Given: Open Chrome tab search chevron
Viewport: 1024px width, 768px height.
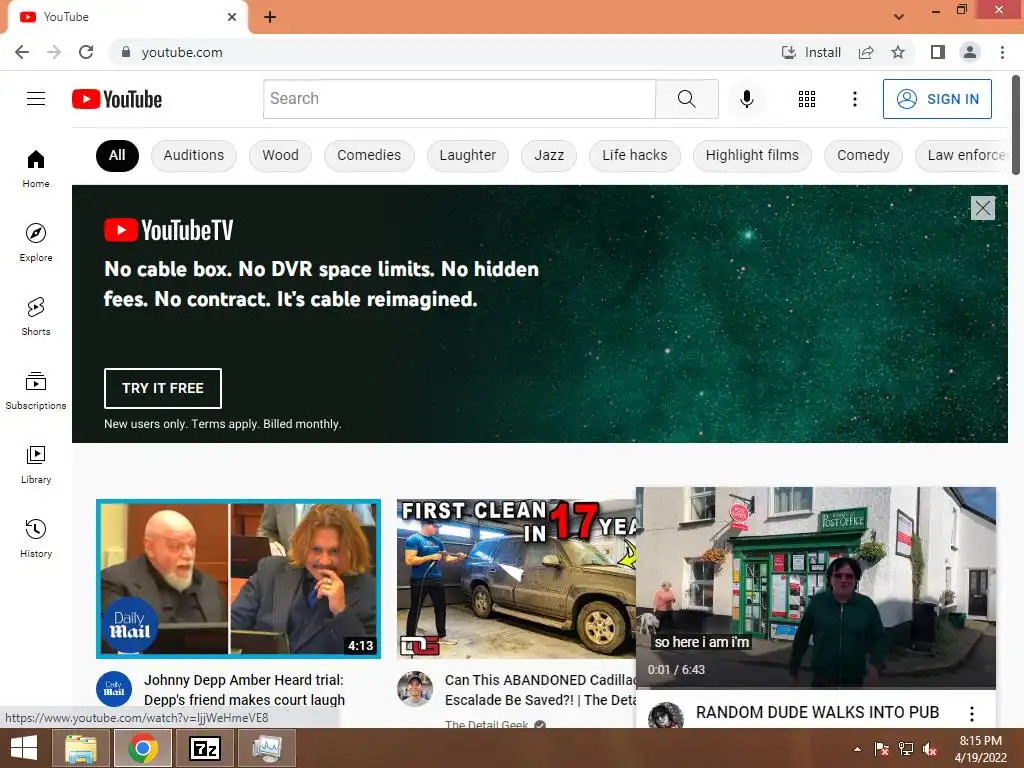Looking at the screenshot, I should point(899,16).
